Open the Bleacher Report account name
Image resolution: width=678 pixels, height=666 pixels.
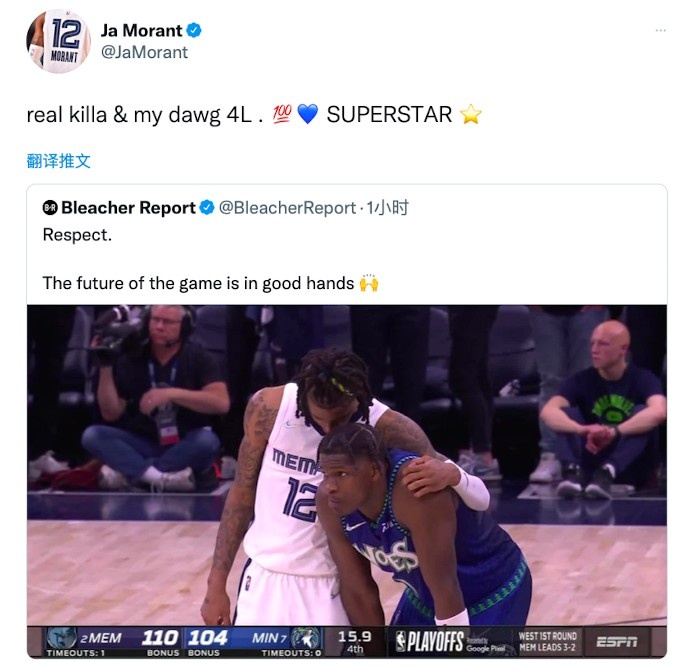(x=128, y=208)
